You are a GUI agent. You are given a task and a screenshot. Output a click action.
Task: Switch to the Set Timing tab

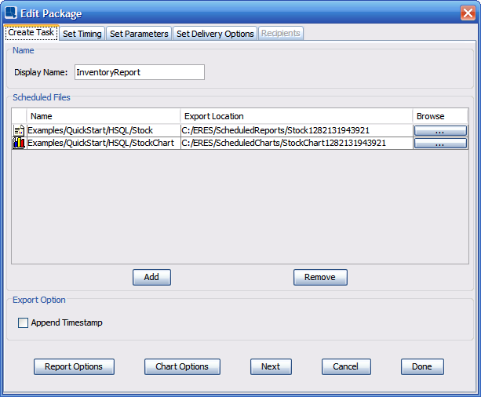[x=82, y=34]
